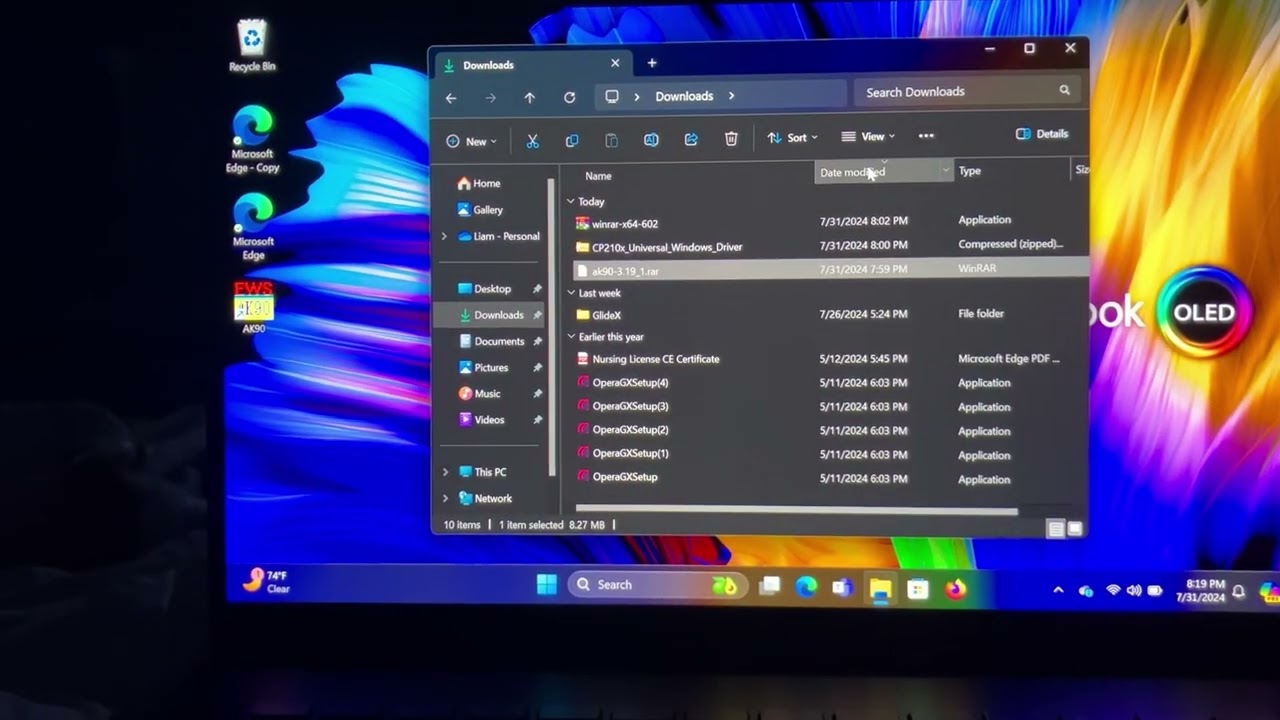Go up one folder level arrow
Image resolution: width=1280 pixels, height=720 pixels.
coord(530,98)
